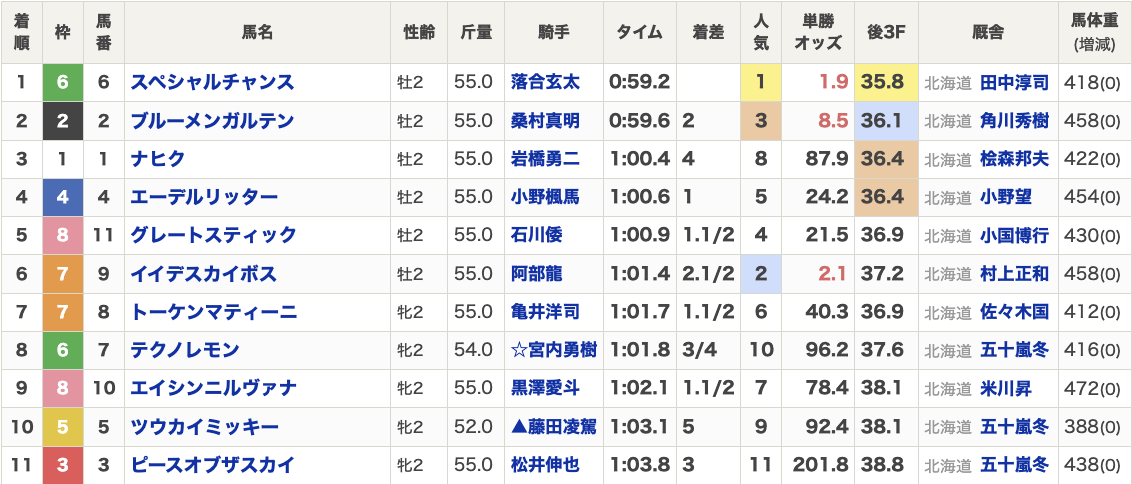The height and width of the screenshot is (484, 1132).
Task: Click the yellow frame 5 cell
Action: point(62,427)
